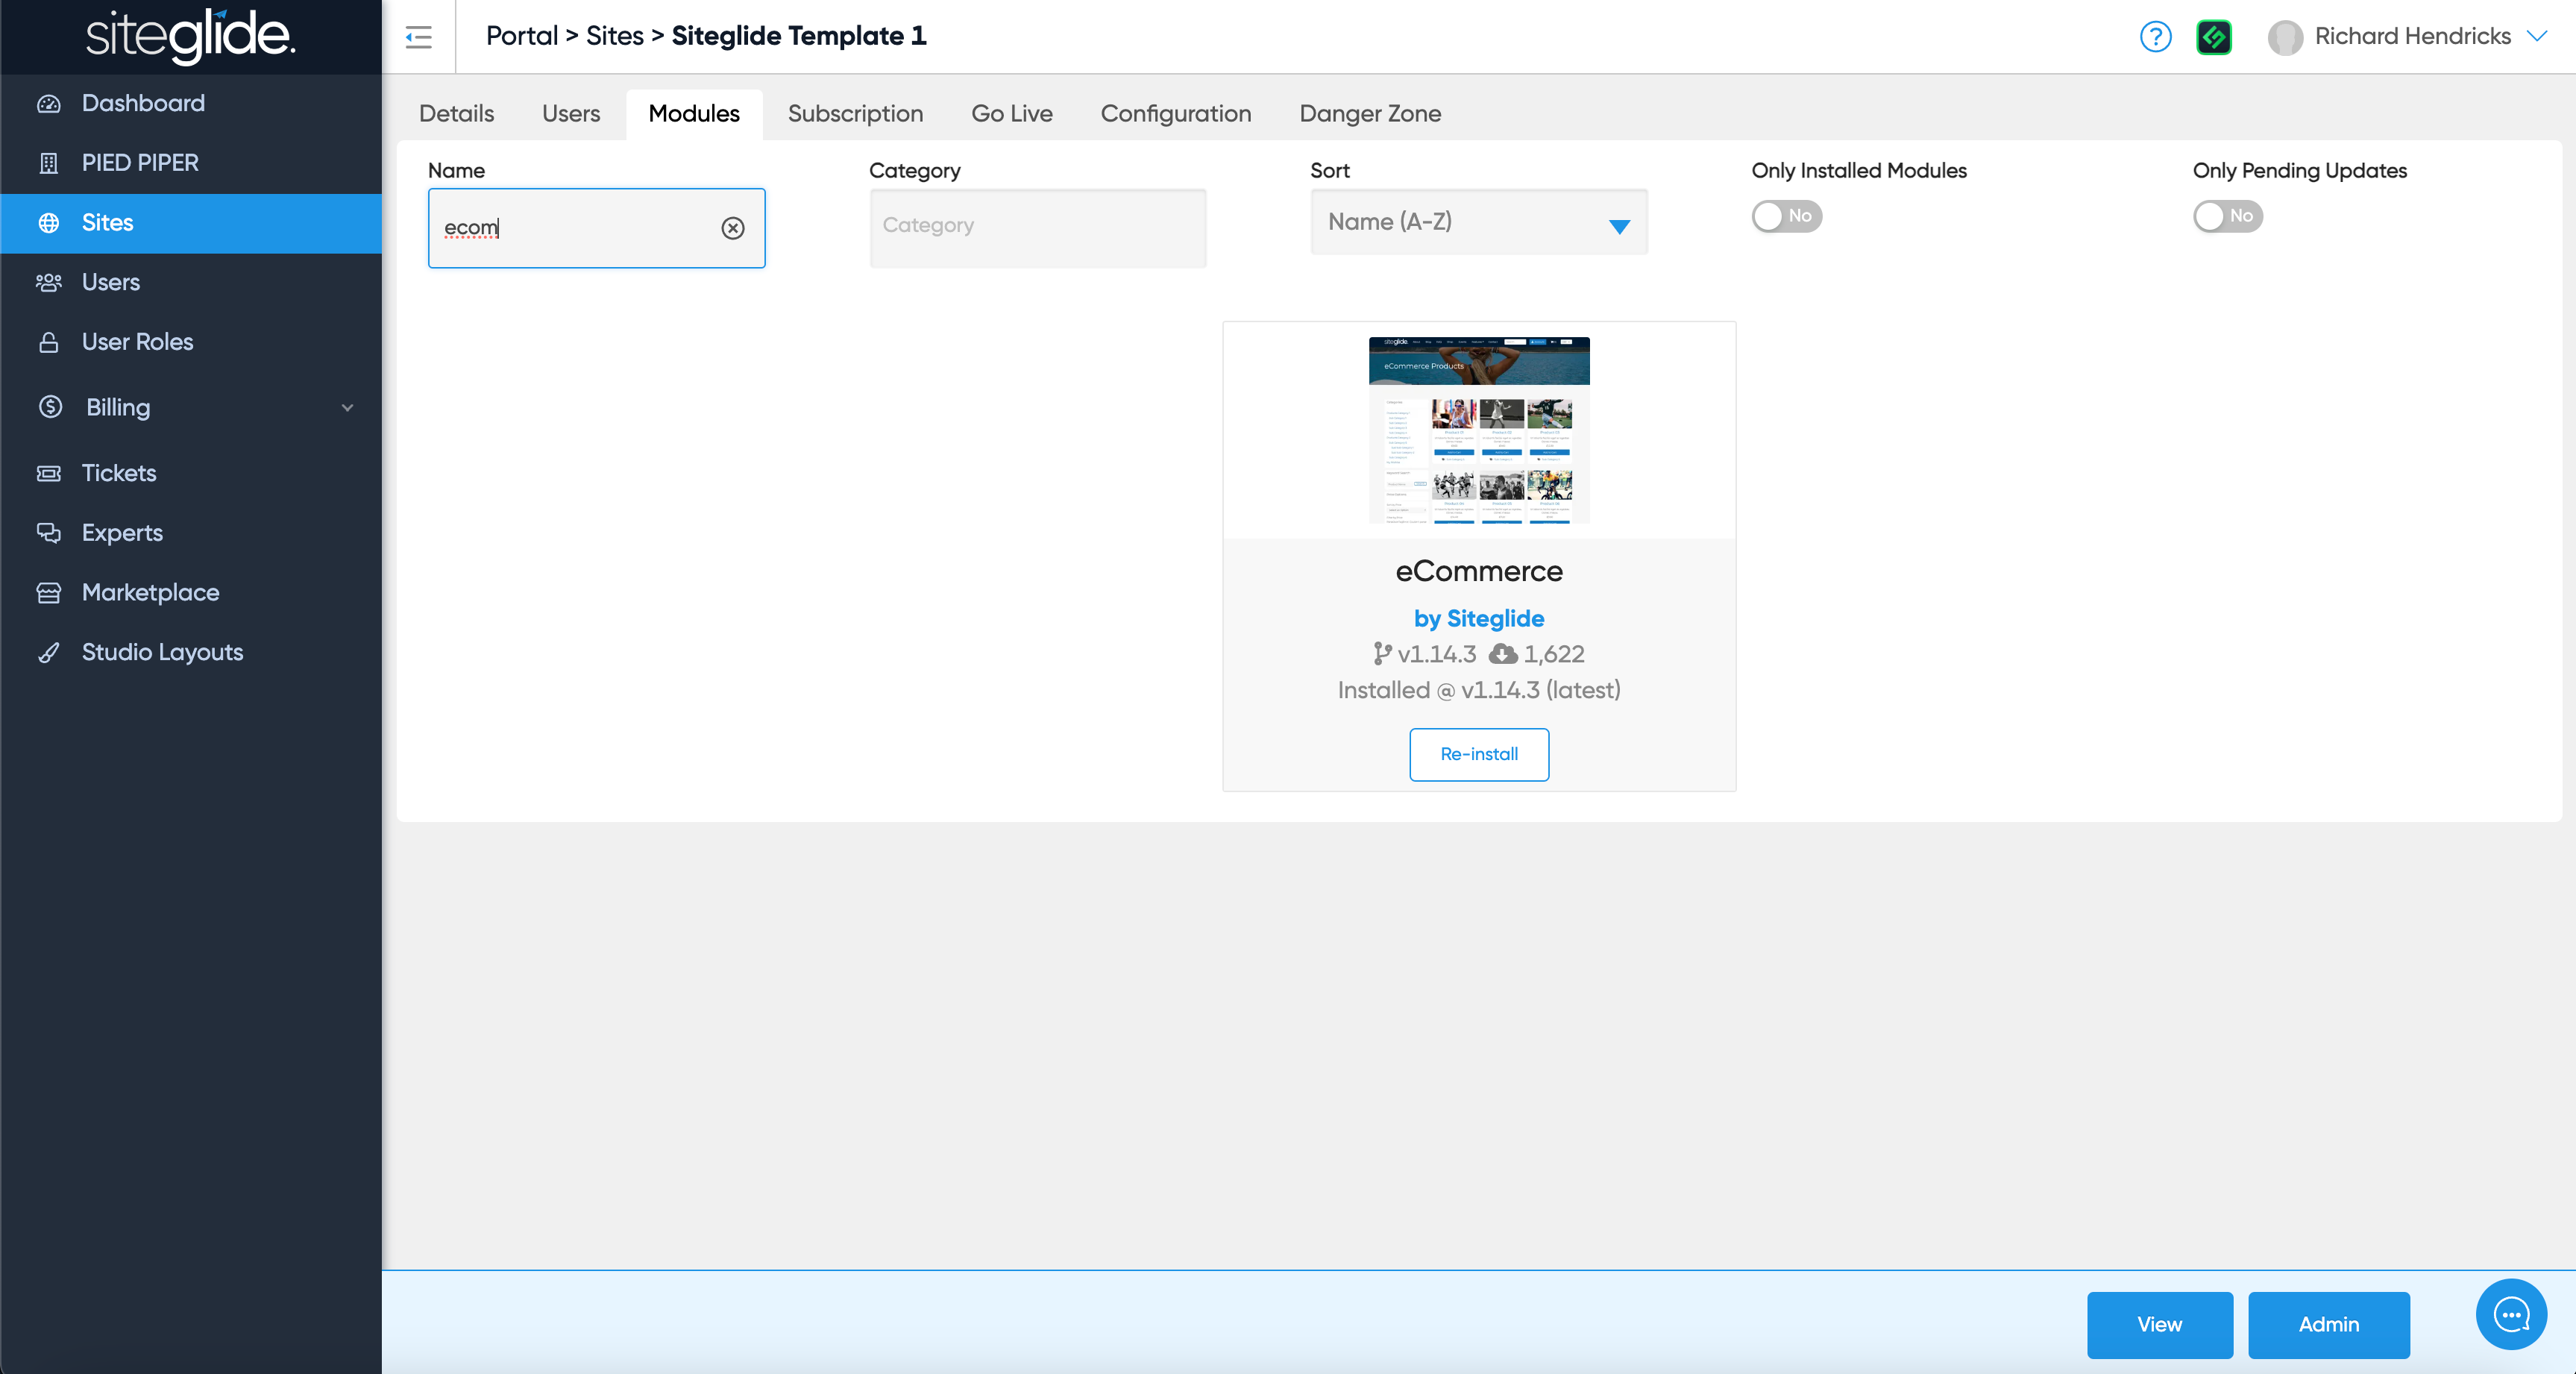Click Richard Hendricks avatar image
Viewport: 2576px width, 1374px height.
[x=2285, y=37]
